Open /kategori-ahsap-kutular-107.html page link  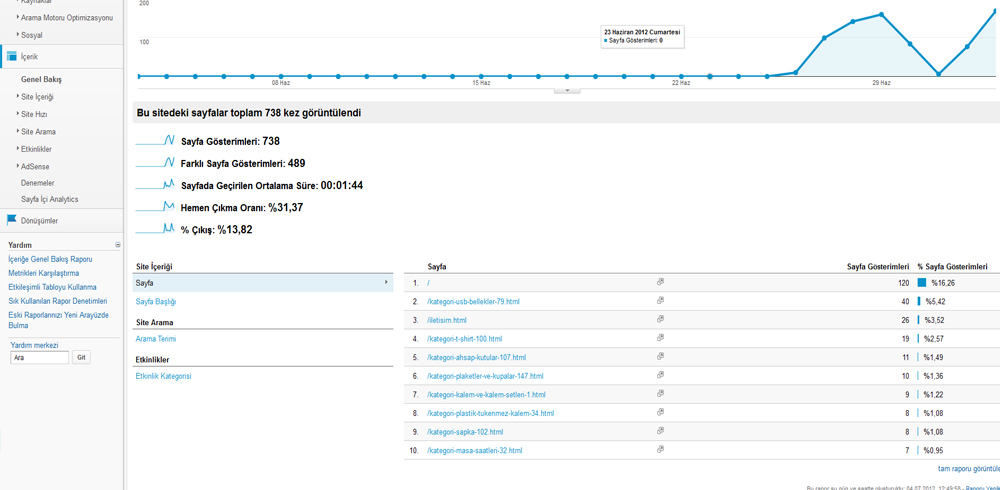[x=476, y=357]
